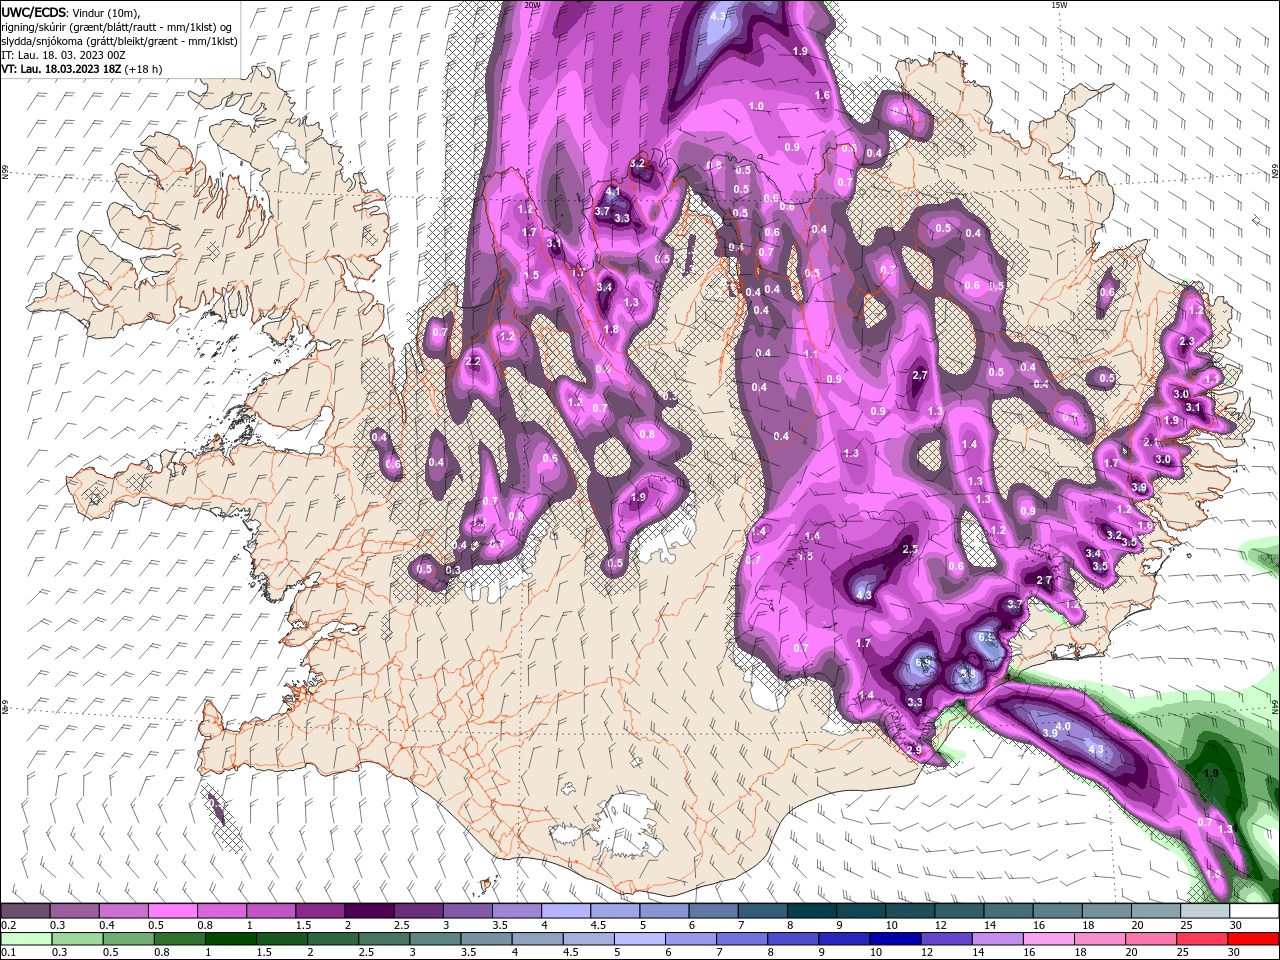Click the '1.6' value in northern band

coord(822,96)
